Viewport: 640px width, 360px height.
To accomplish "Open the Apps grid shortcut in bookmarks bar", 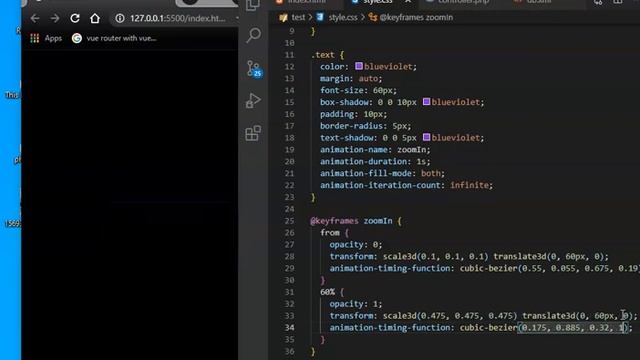I will (46, 38).
